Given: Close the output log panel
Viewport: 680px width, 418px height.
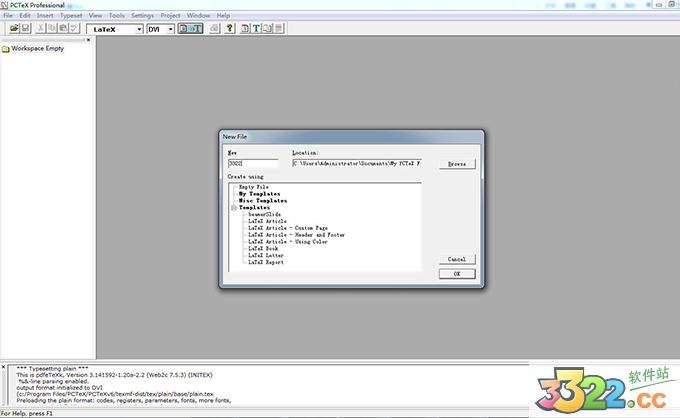Looking at the screenshot, I should pos(3,367).
